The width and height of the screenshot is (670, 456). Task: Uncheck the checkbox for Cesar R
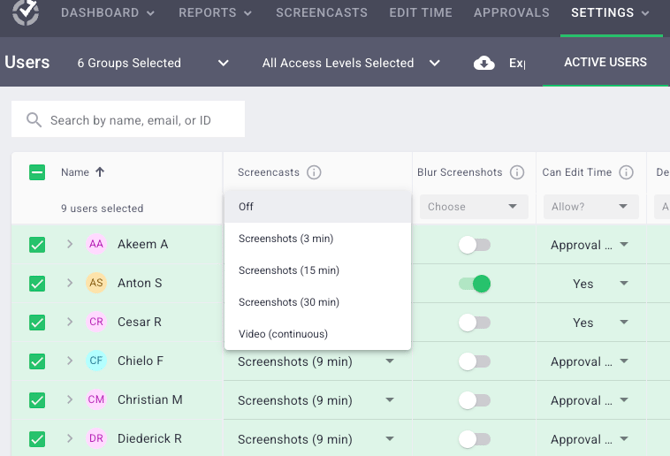pyautogui.click(x=37, y=323)
